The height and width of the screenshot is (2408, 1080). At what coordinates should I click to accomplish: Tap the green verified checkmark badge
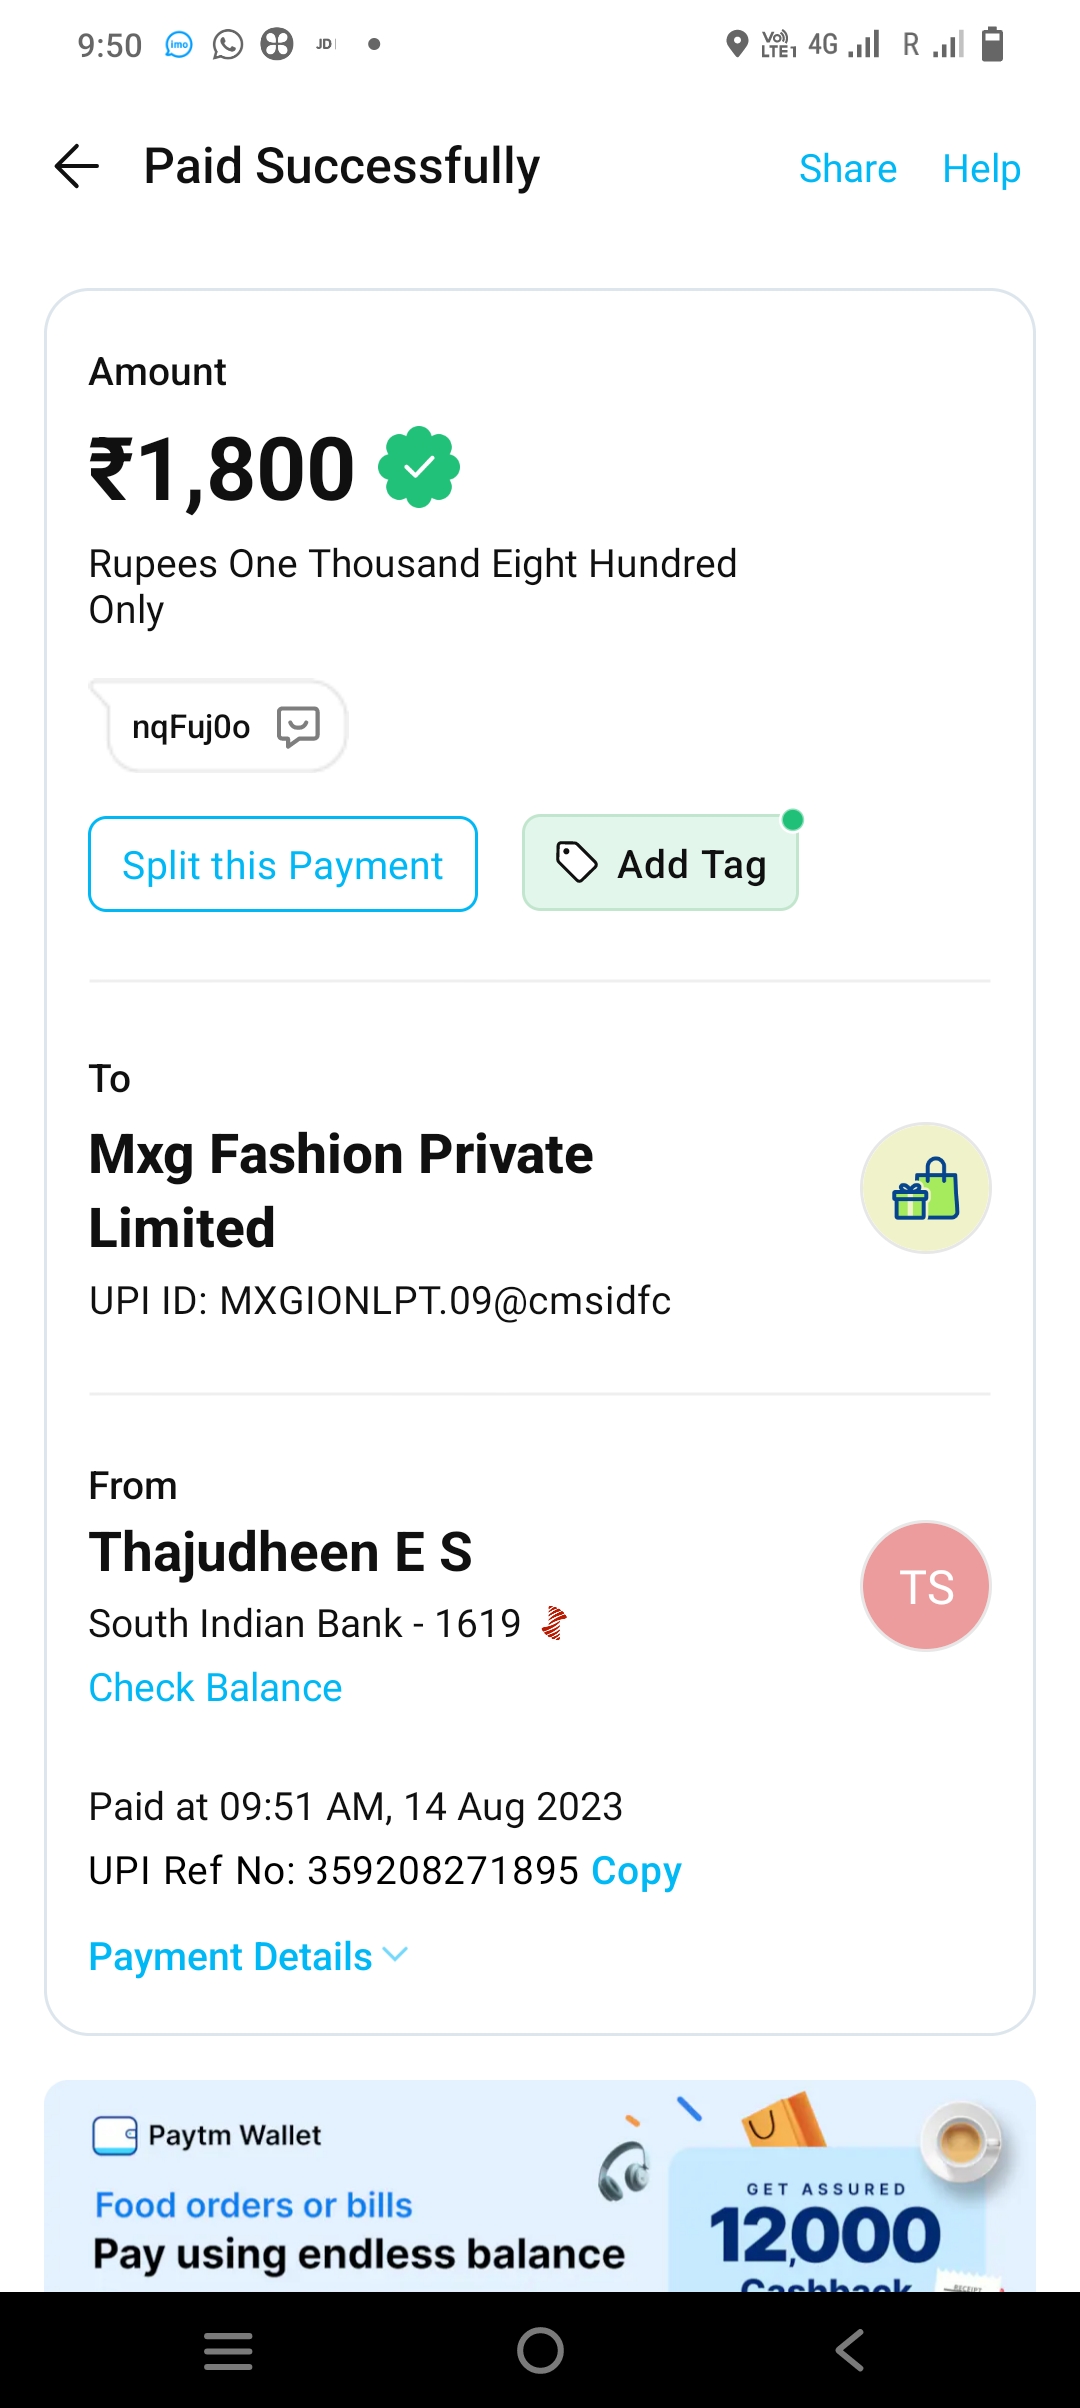[x=419, y=468]
